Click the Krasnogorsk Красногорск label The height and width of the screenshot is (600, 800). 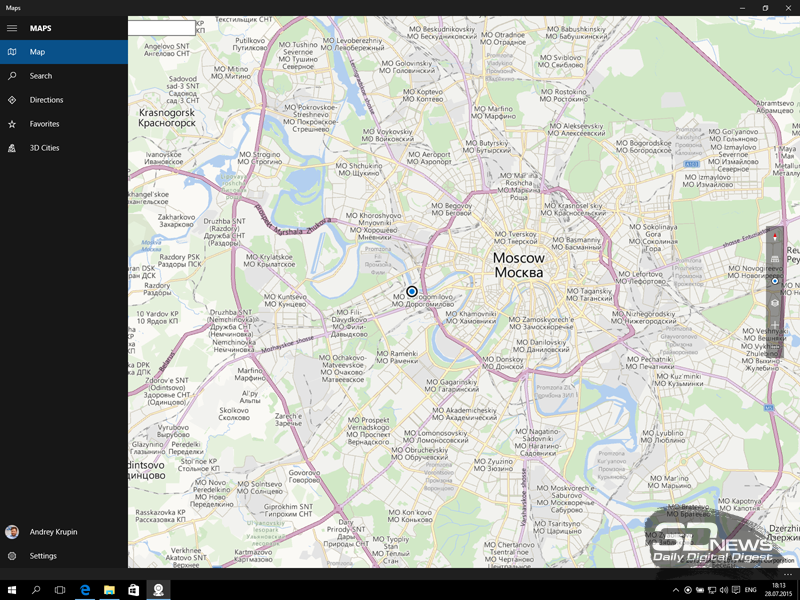coord(167,117)
